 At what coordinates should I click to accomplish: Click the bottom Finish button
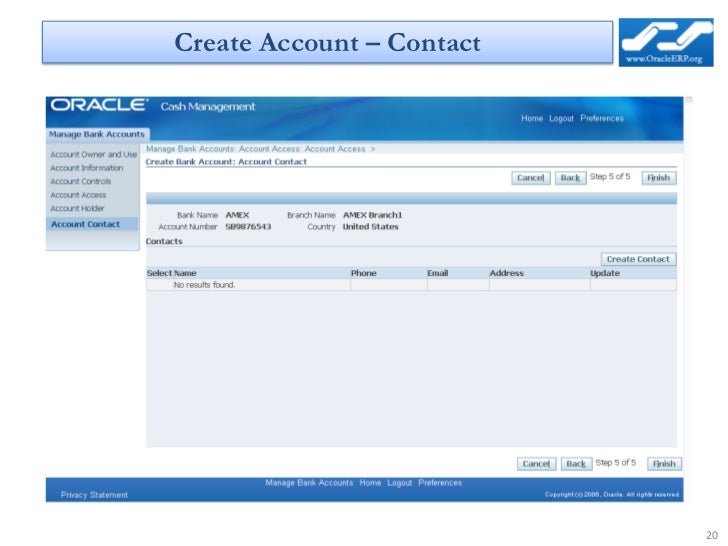[664, 464]
